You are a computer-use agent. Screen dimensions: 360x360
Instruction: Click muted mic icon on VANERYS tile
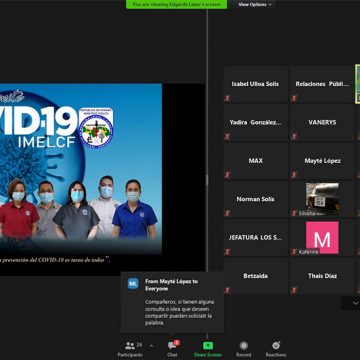click(x=294, y=137)
